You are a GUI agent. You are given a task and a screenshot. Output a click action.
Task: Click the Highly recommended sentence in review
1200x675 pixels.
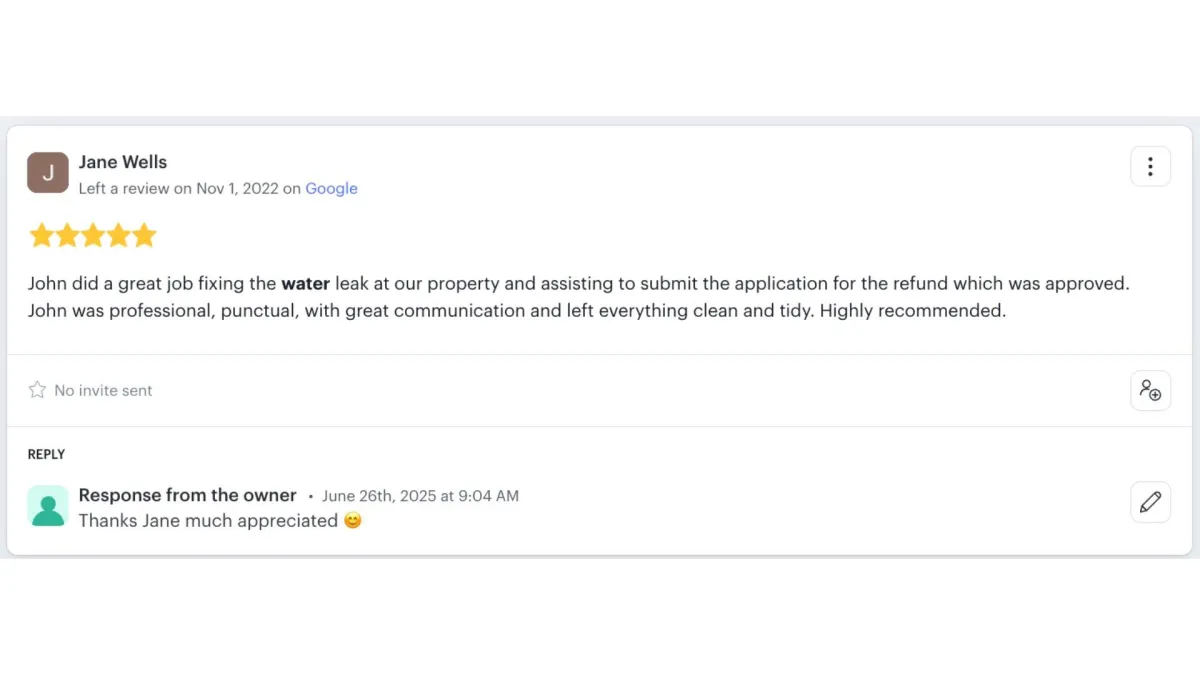tap(912, 310)
